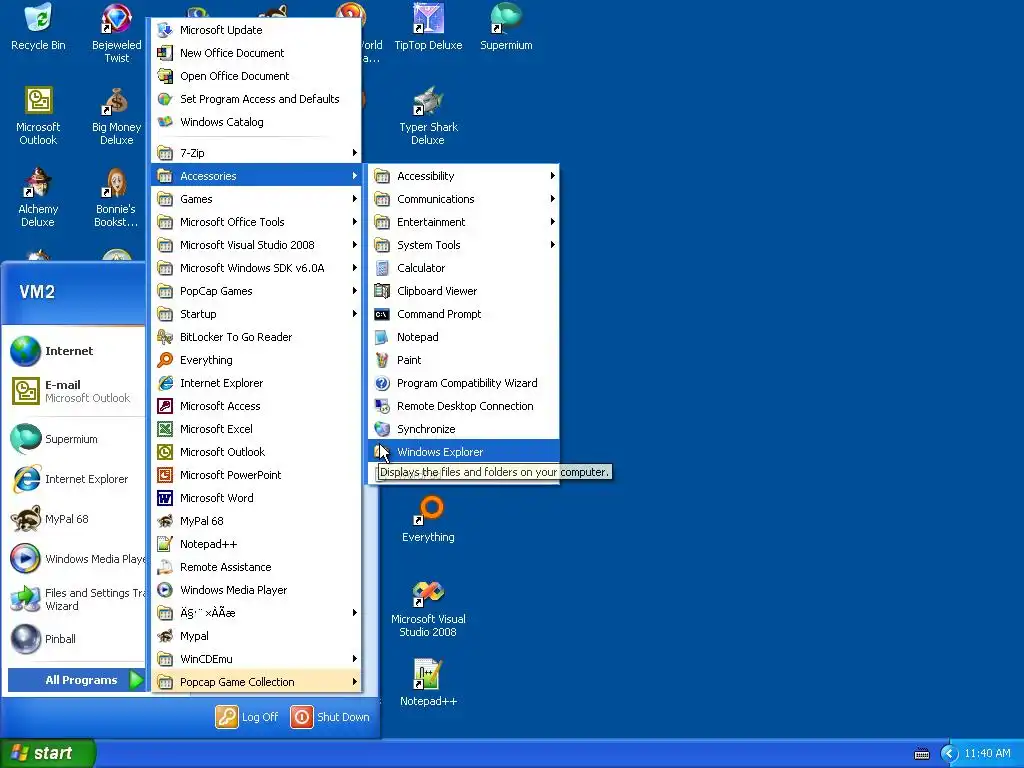
Task: Click All Programs button
Action: tap(76, 680)
